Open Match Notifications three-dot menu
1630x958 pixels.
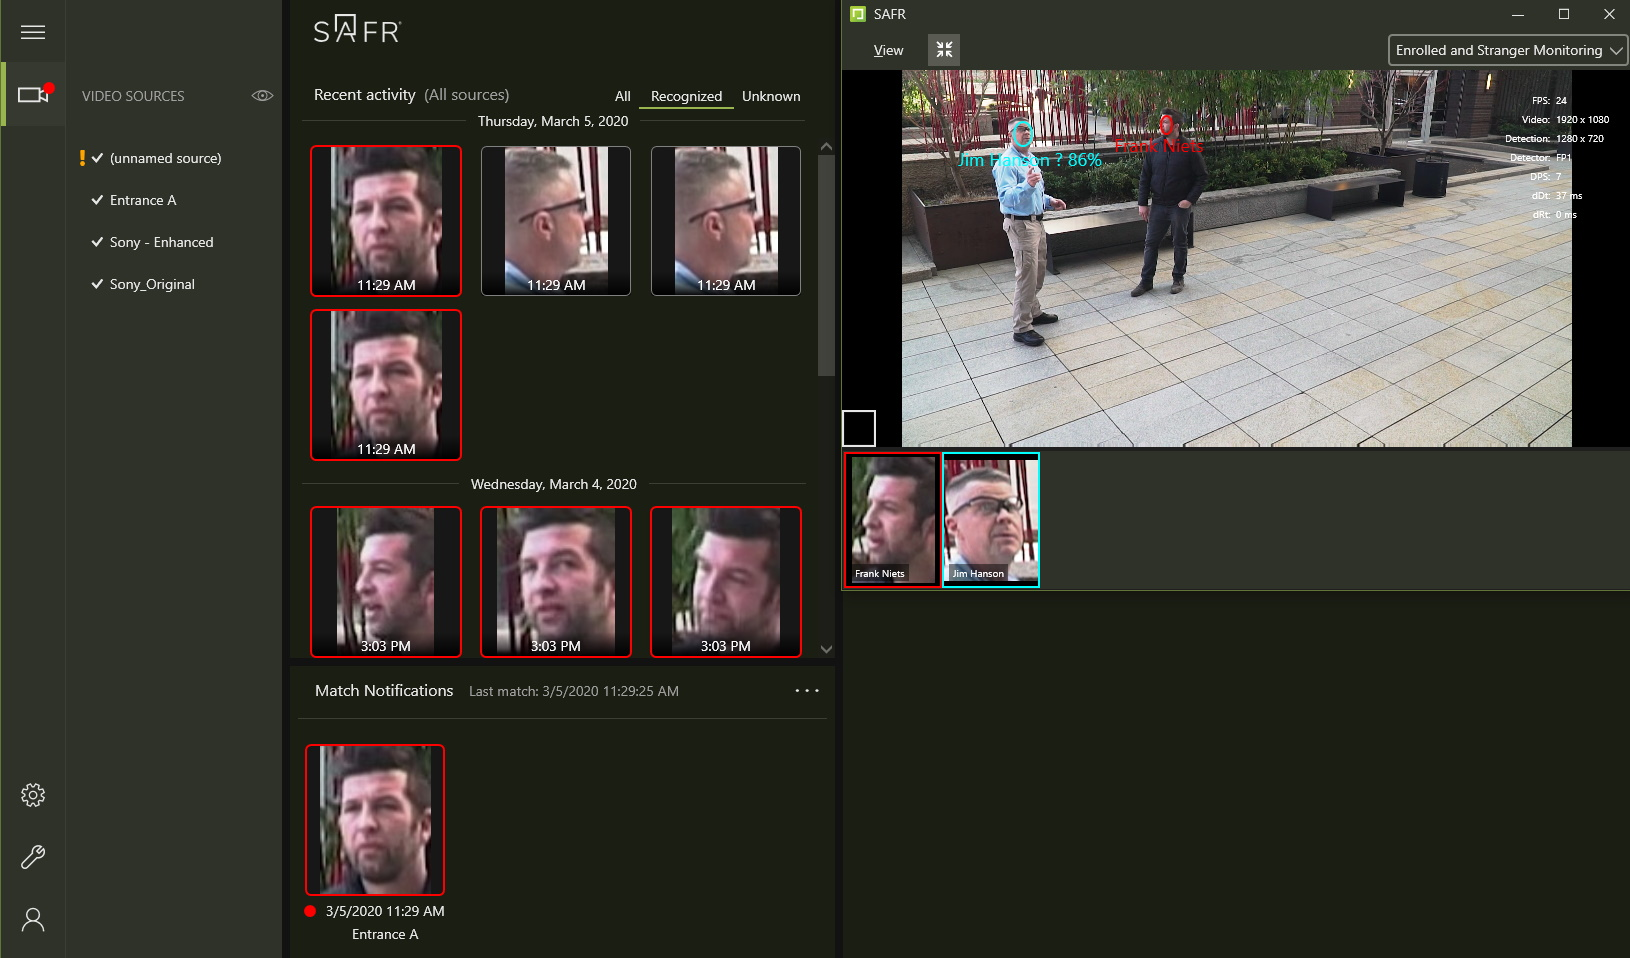click(x=806, y=691)
